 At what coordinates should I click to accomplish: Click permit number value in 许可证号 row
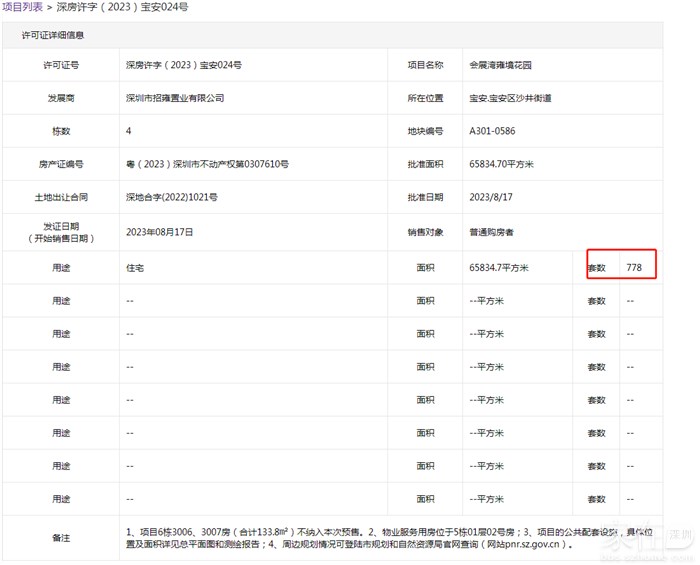coord(184,65)
